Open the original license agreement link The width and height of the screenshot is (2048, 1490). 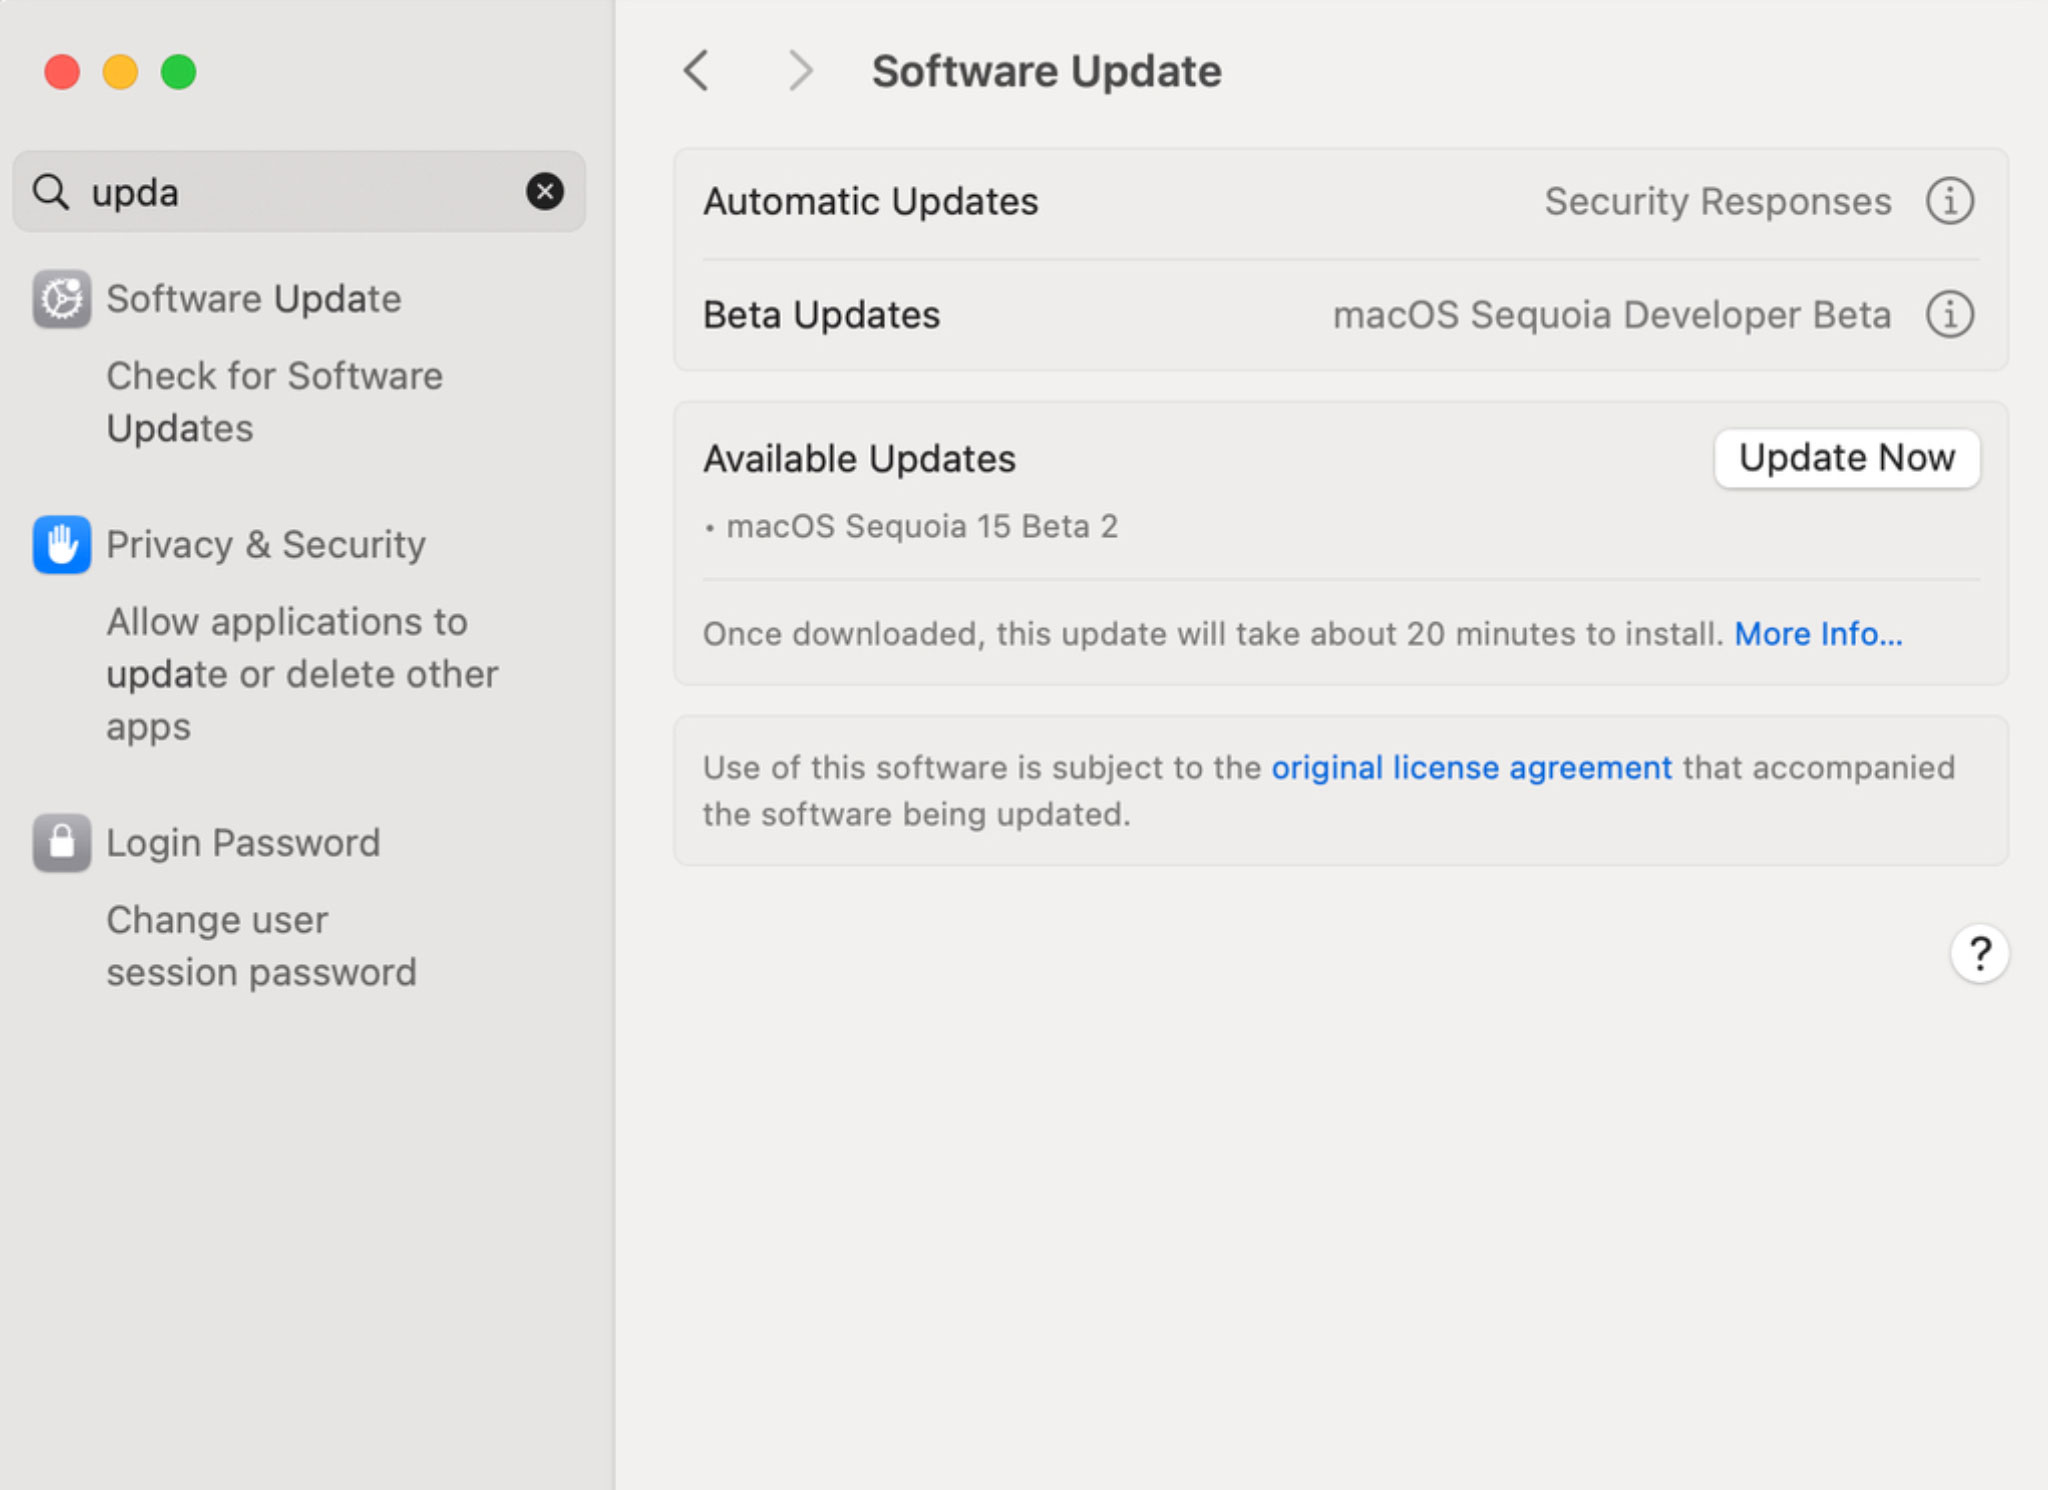coord(1471,767)
